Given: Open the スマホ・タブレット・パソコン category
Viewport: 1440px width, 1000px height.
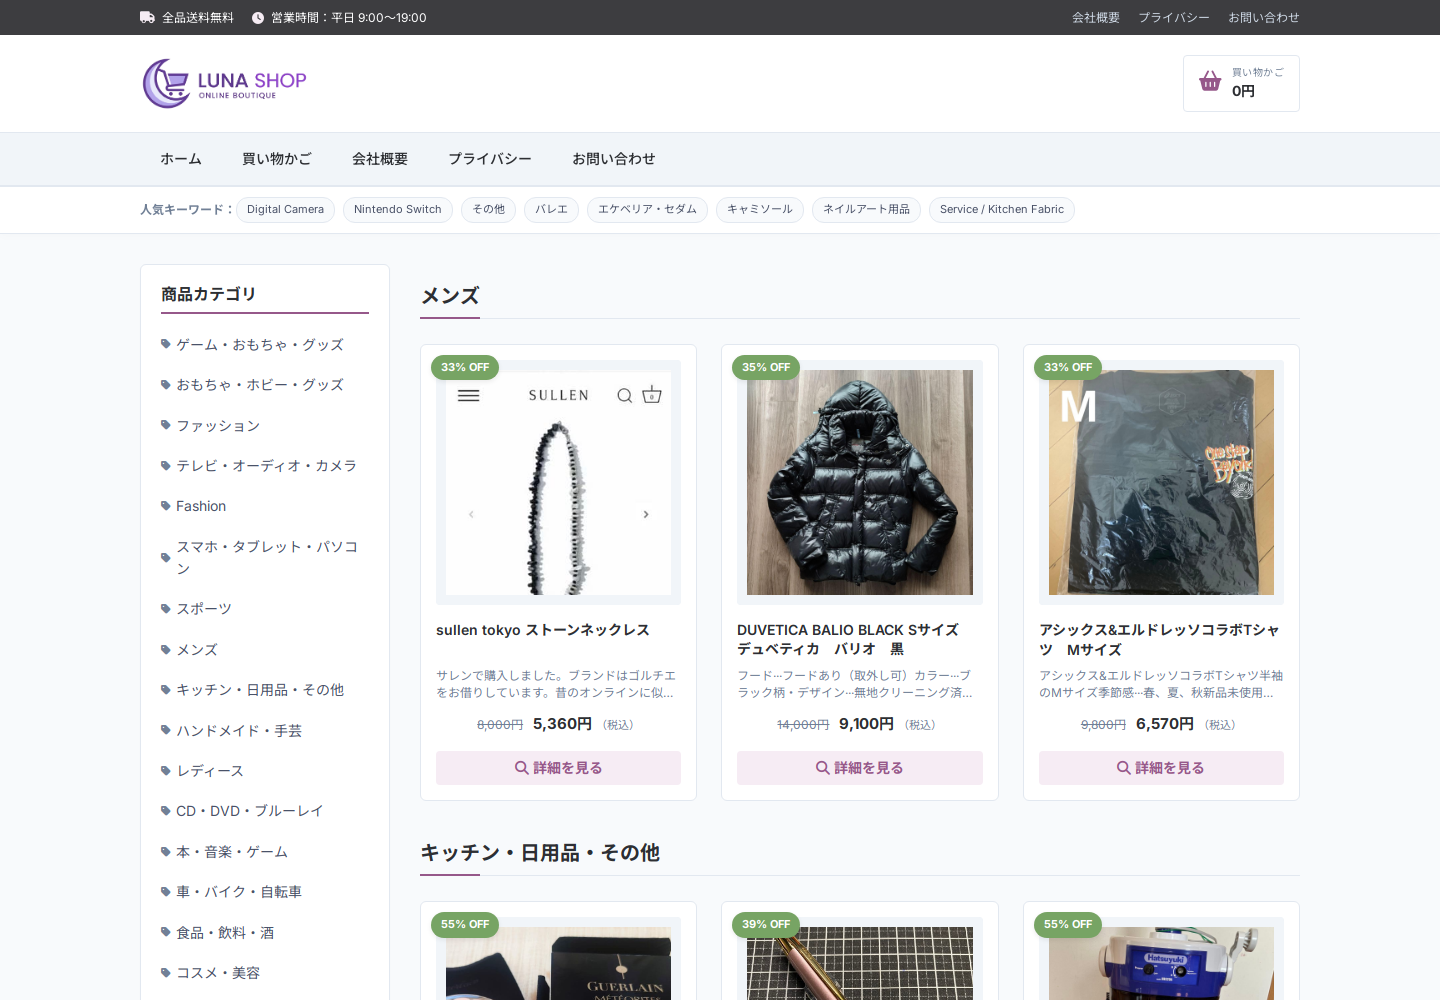Looking at the screenshot, I should [x=267, y=557].
